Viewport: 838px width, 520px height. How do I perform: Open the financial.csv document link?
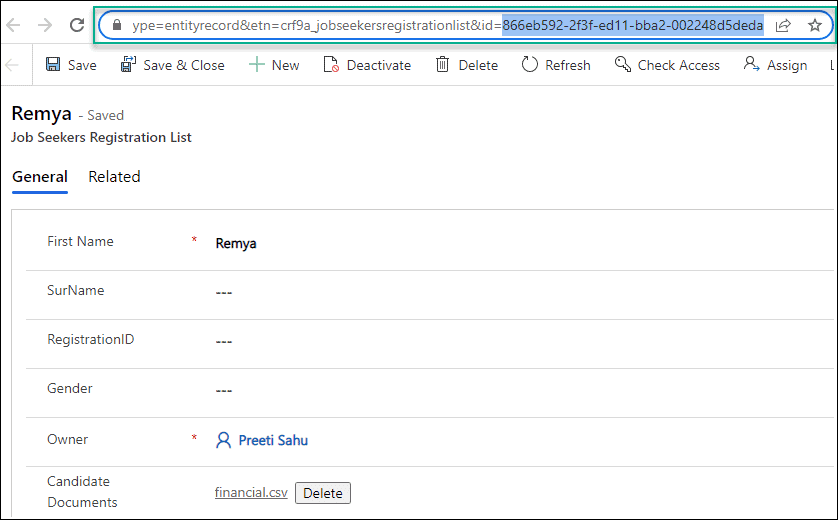point(251,492)
